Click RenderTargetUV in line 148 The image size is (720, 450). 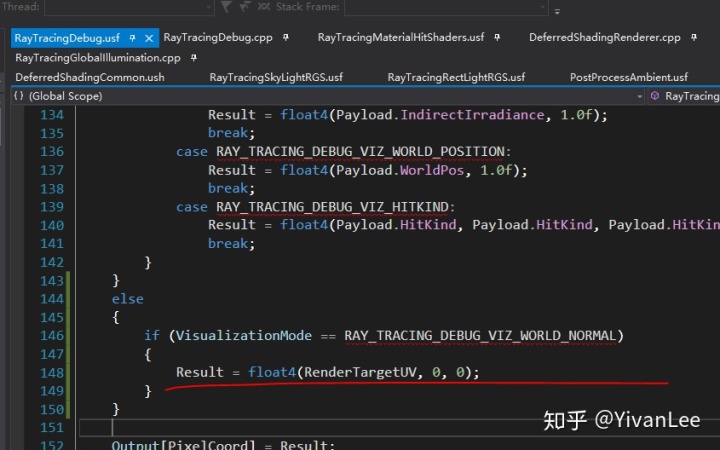point(360,372)
